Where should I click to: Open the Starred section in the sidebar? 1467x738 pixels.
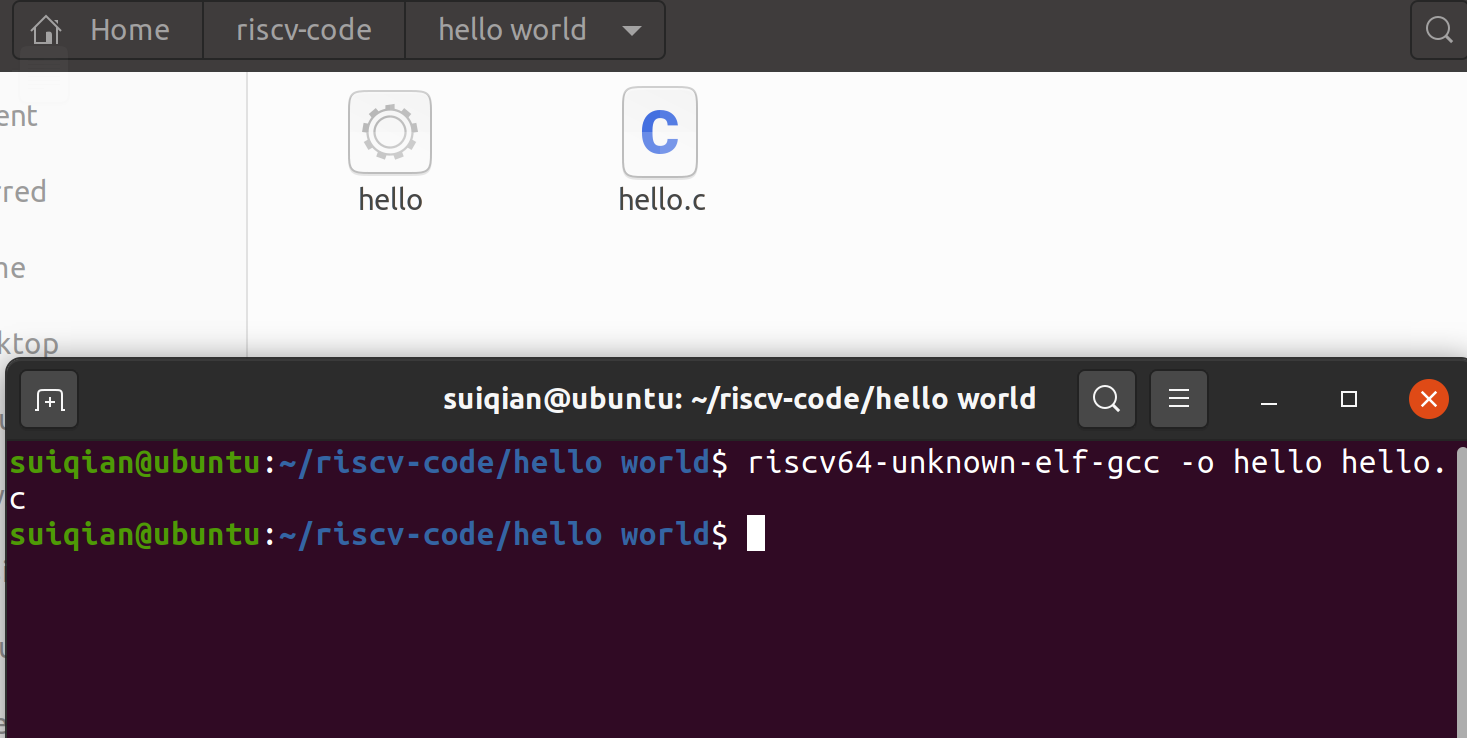point(22,191)
